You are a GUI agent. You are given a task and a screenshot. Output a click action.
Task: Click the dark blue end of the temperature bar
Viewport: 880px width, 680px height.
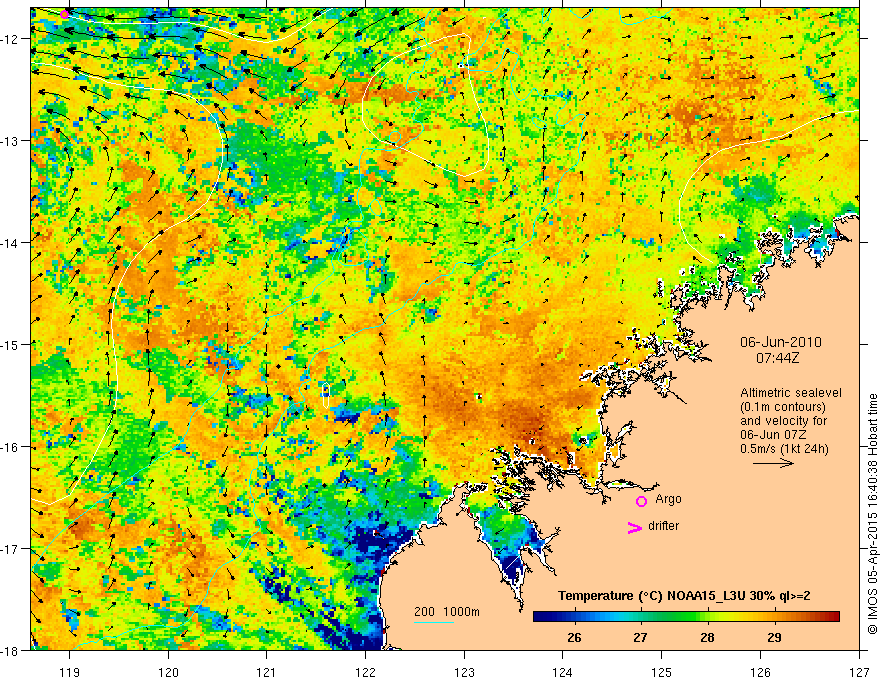tap(539, 617)
